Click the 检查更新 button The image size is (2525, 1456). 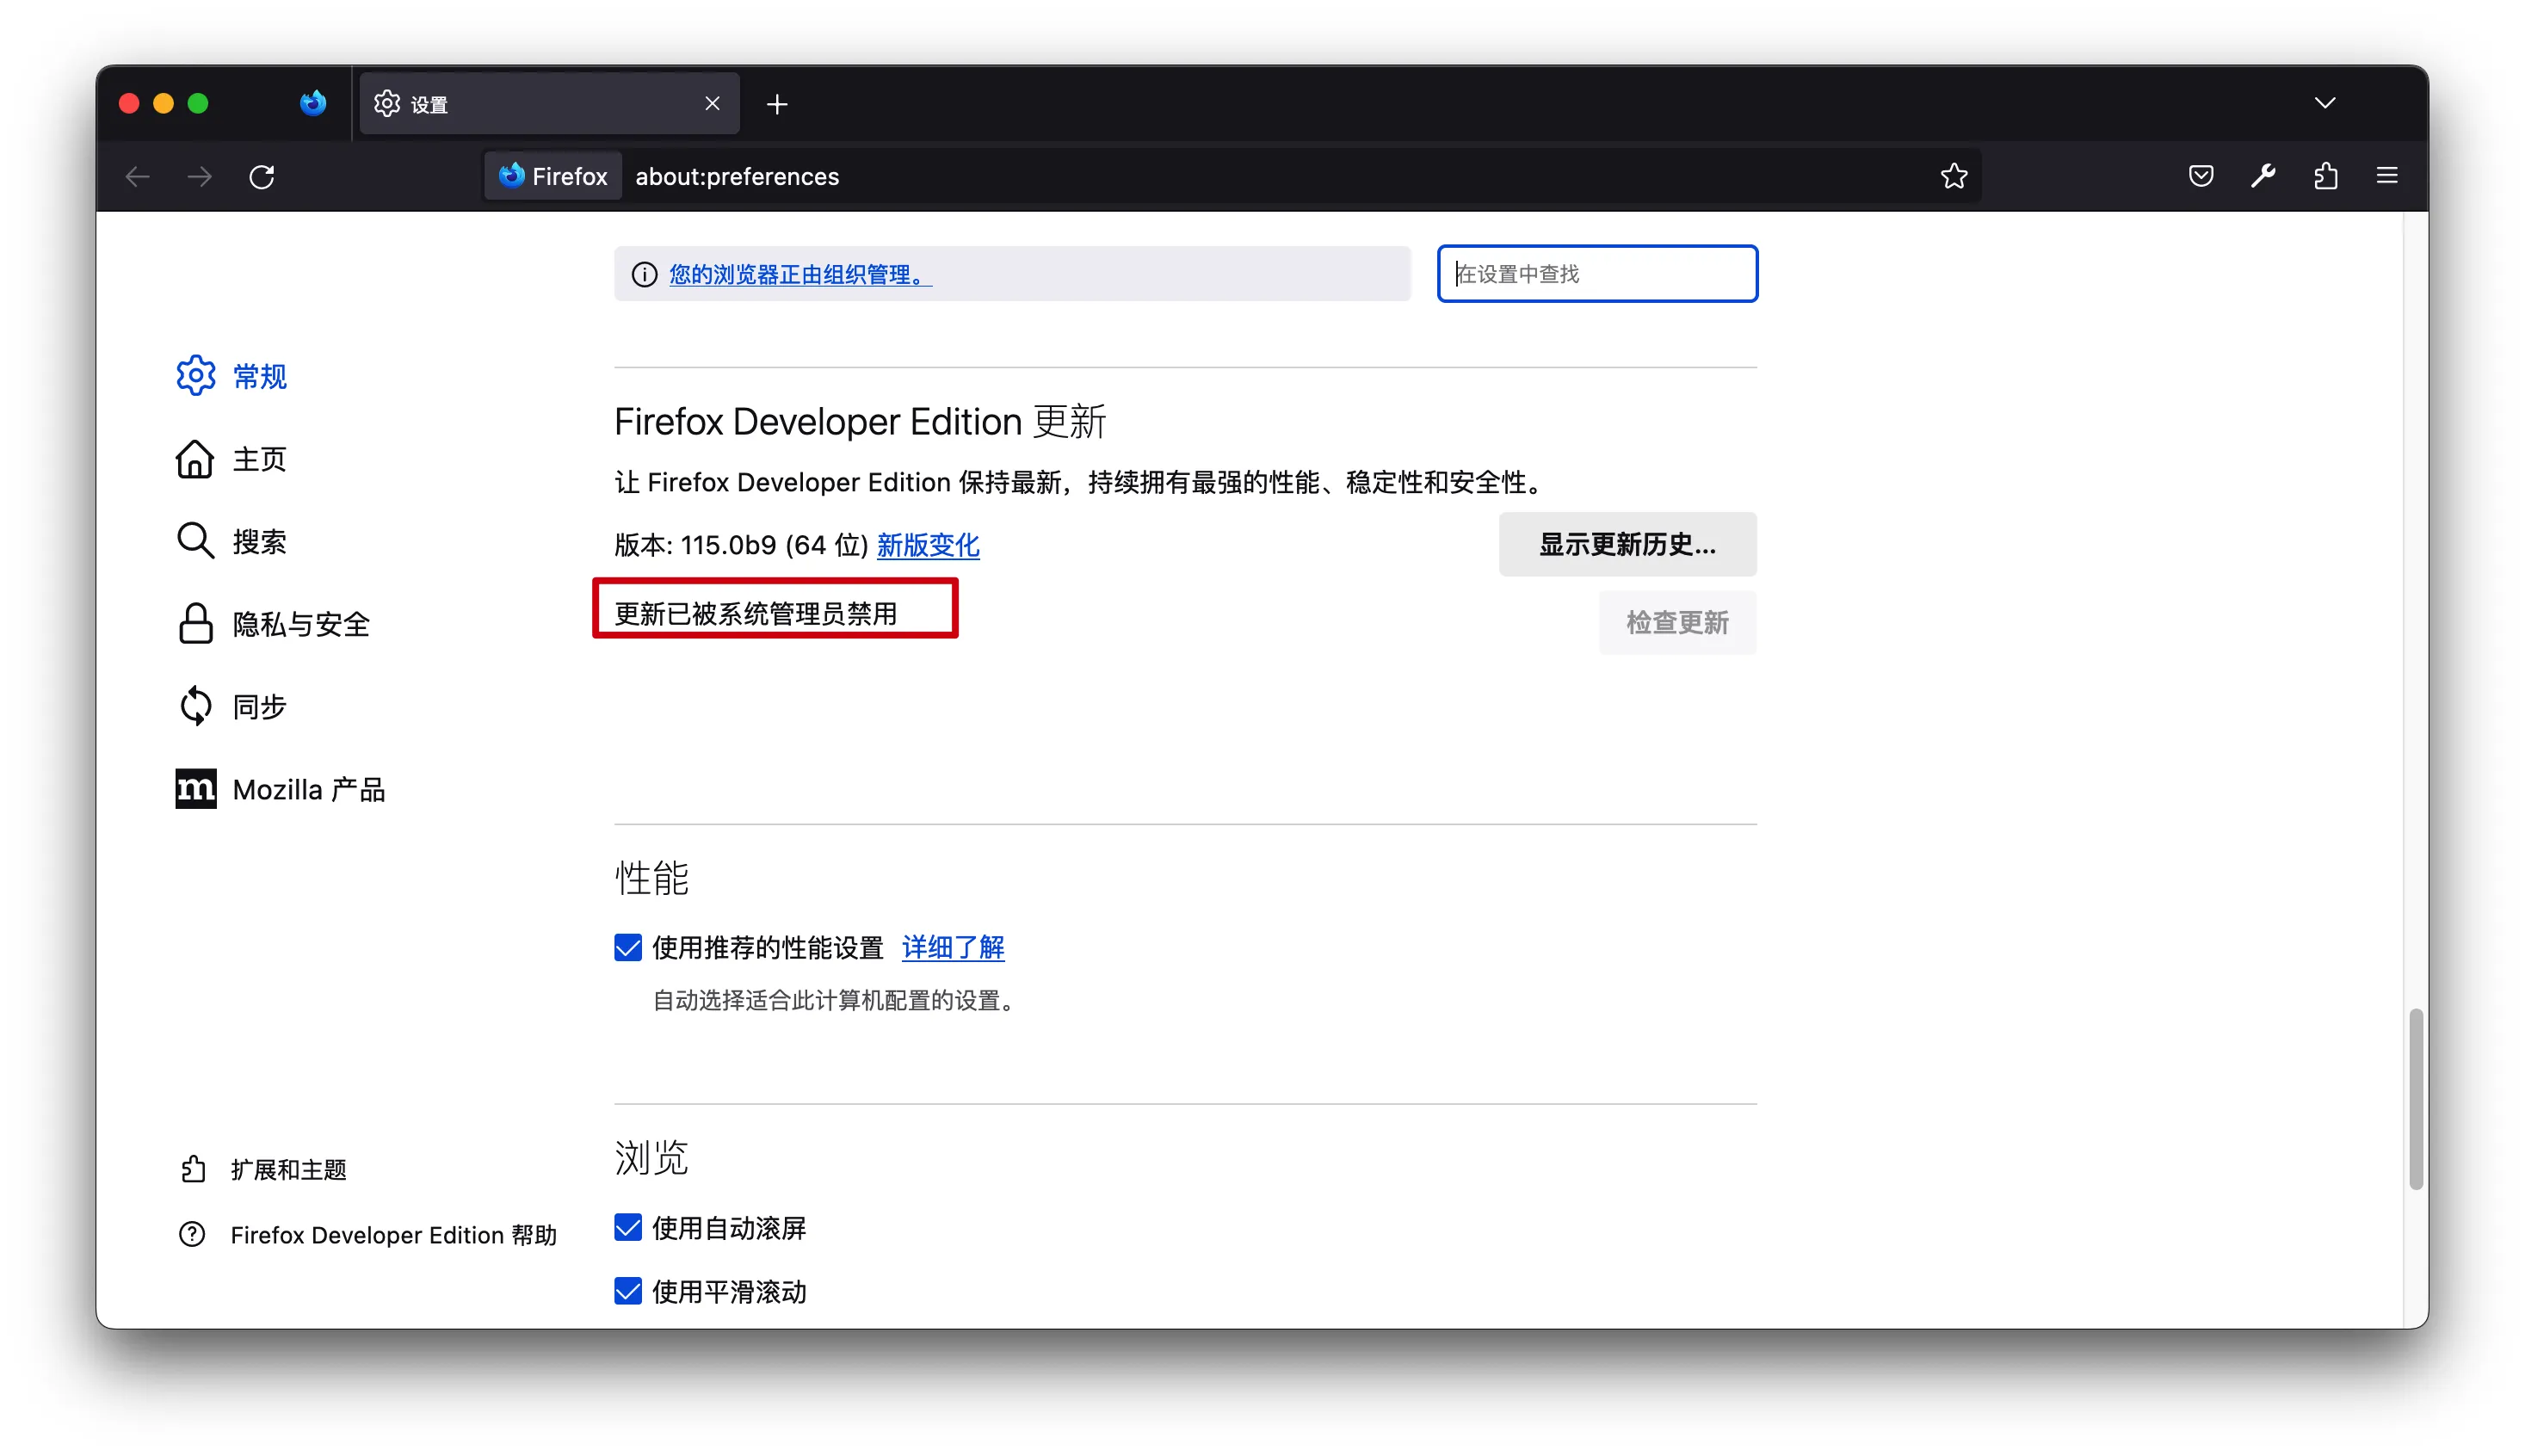[1677, 622]
